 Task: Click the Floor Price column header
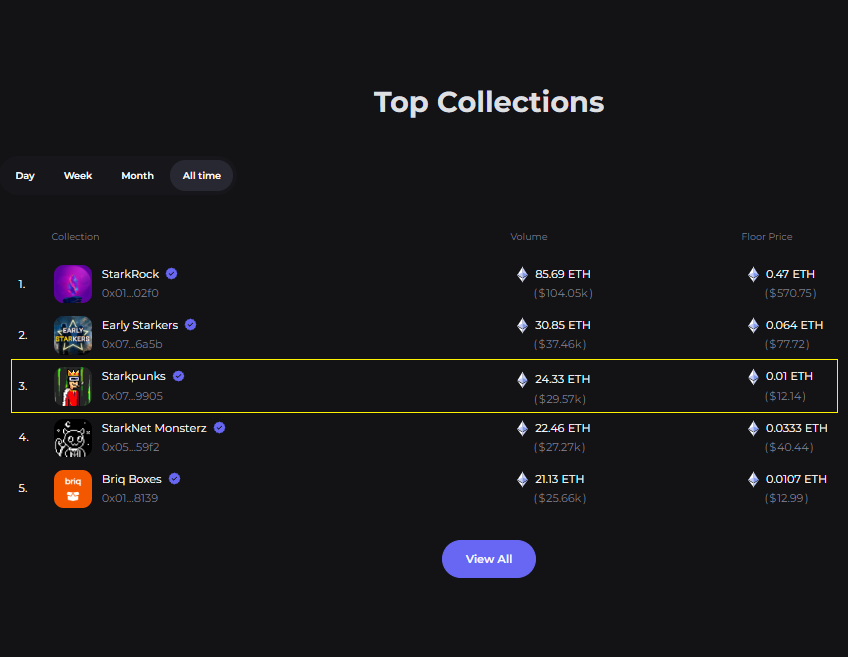click(x=767, y=237)
